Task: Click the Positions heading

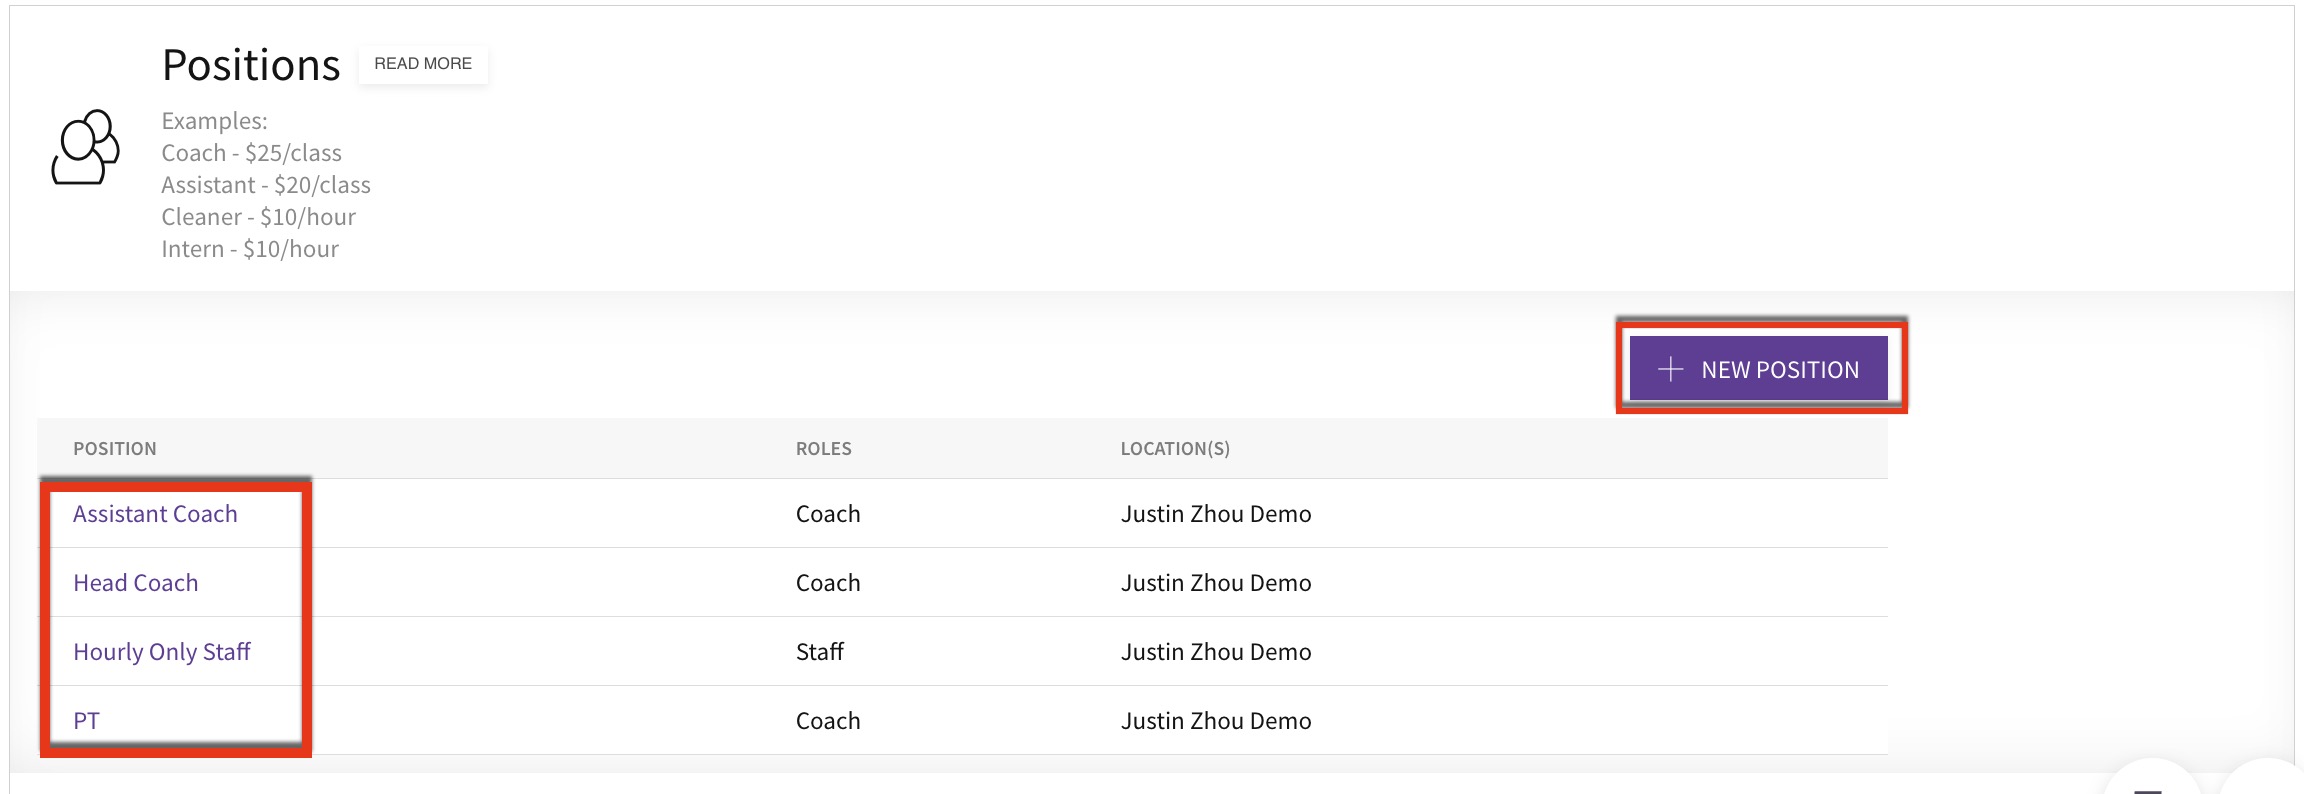Action: pos(251,65)
